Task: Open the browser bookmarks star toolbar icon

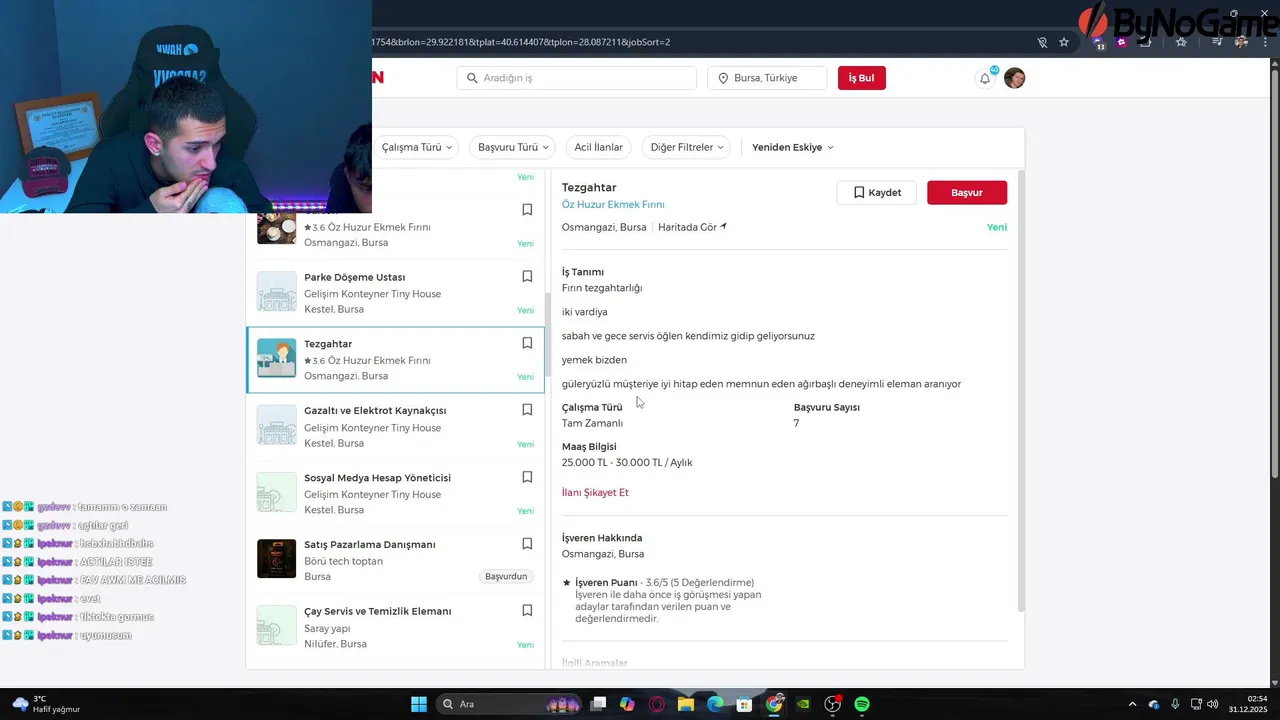Action: point(1181,42)
